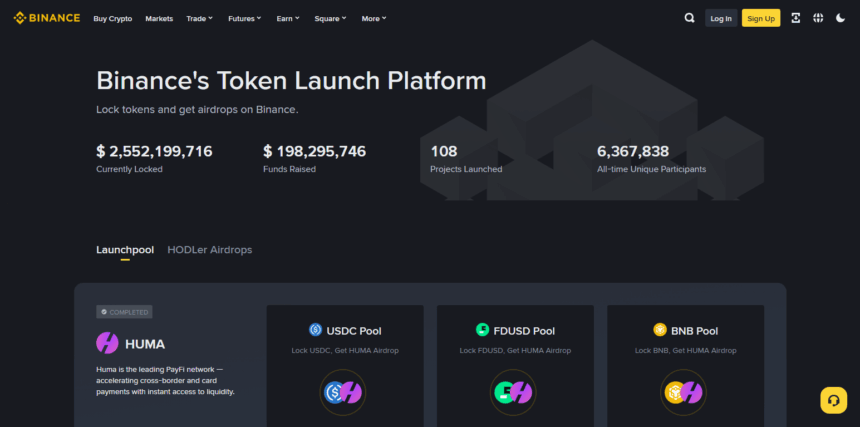
Task: Click the 6,367,838 unique participants figure
Action: (633, 151)
